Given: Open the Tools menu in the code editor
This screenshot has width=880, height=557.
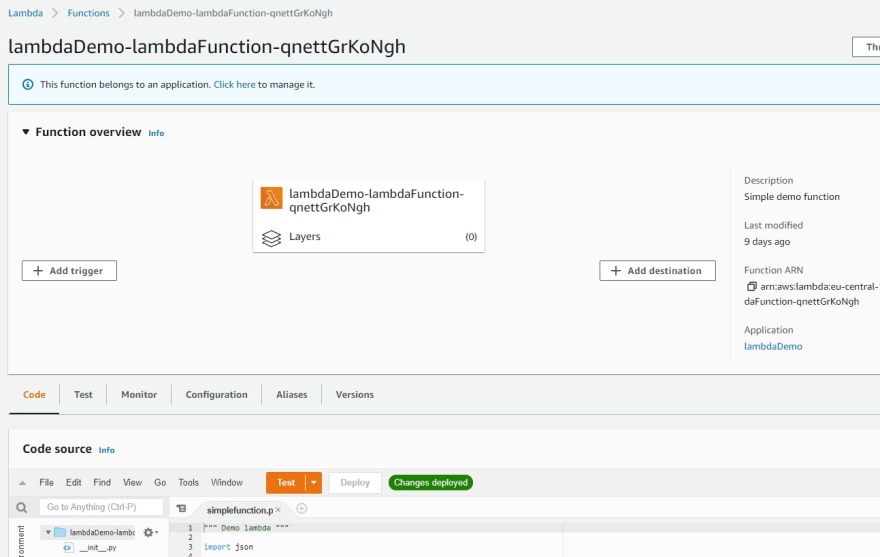Looking at the screenshot, I should (189, 482).
